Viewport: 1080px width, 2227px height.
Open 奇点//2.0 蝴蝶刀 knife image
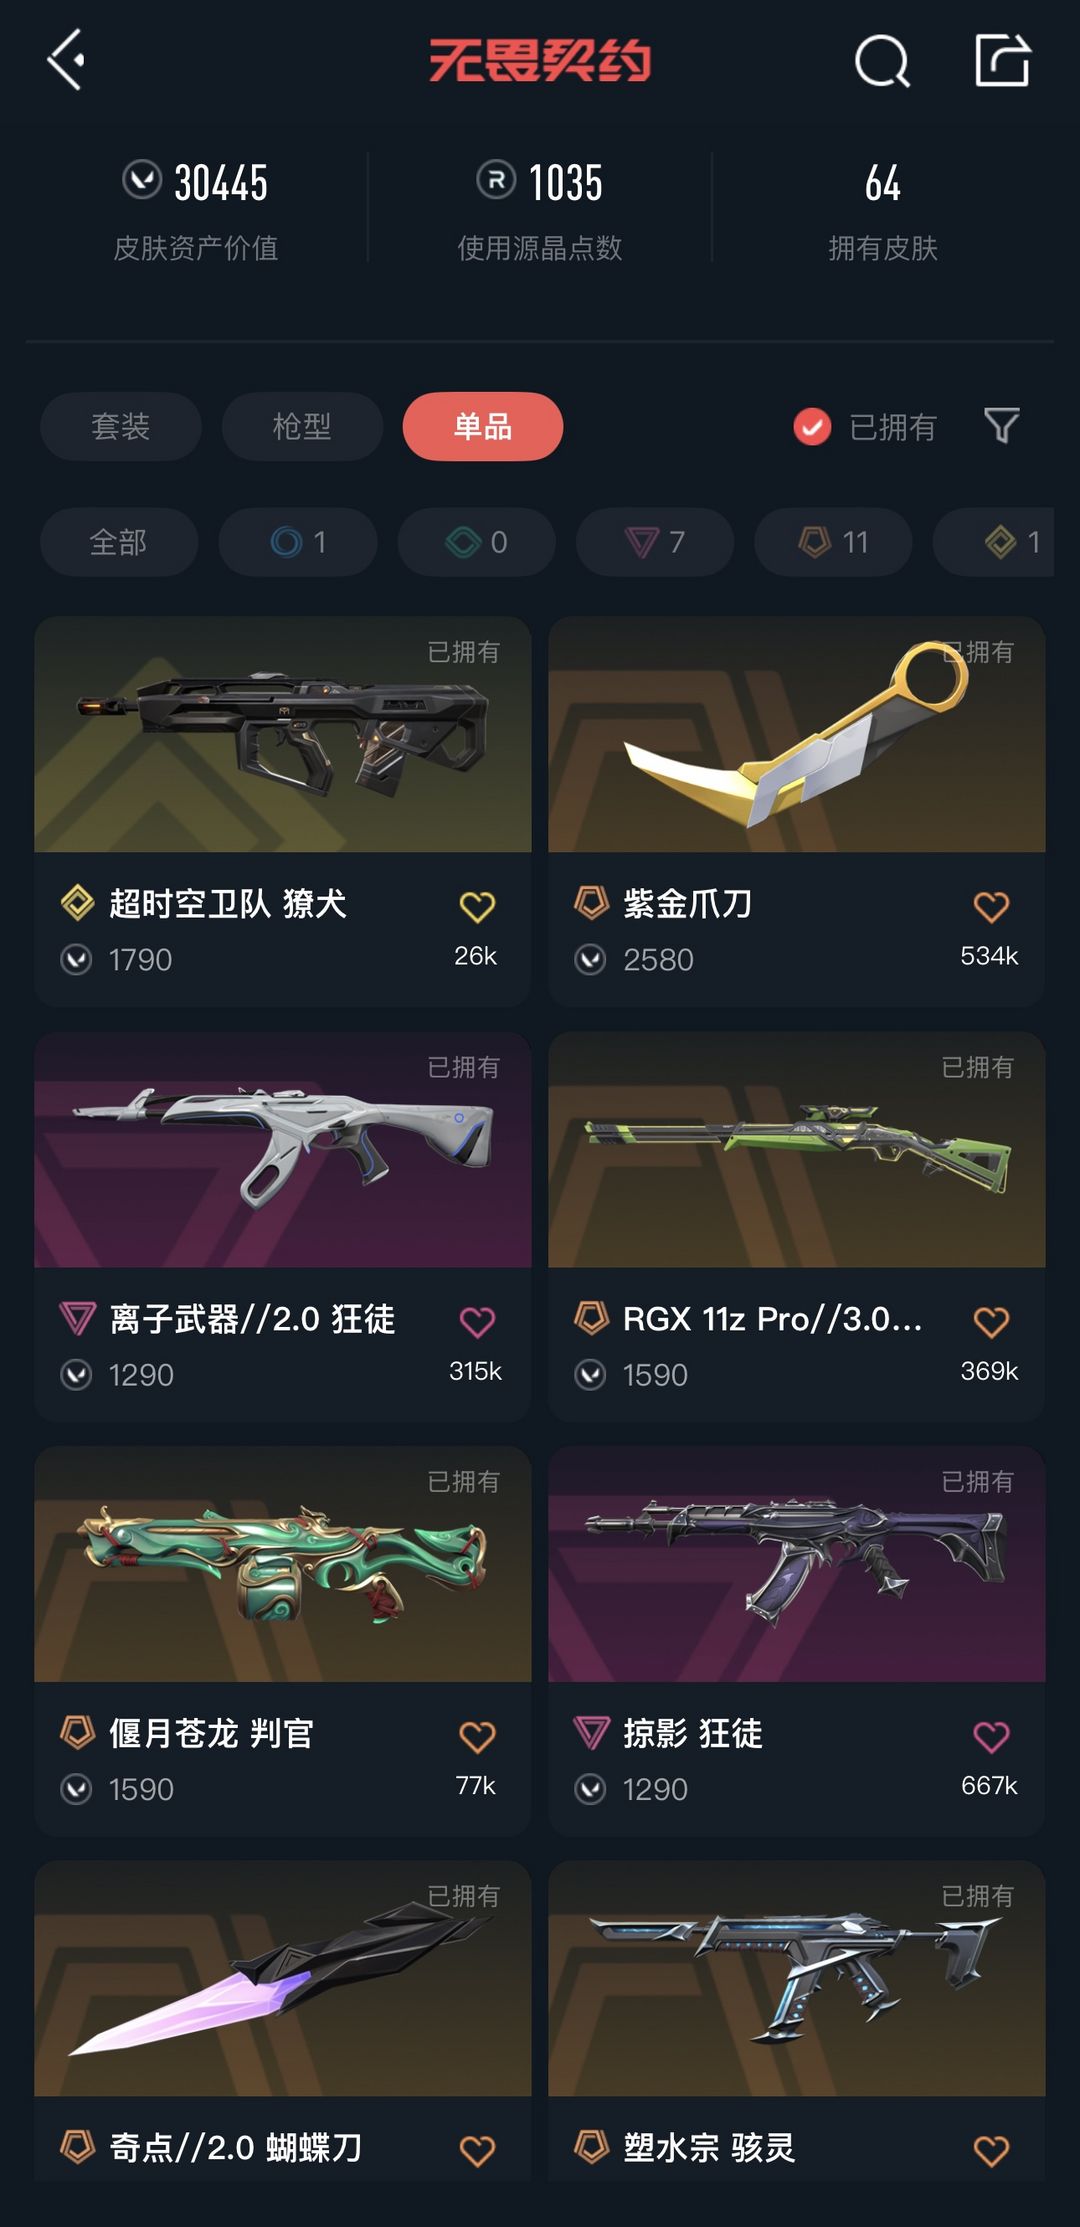pyautogui.click(x=283, y=1979)
